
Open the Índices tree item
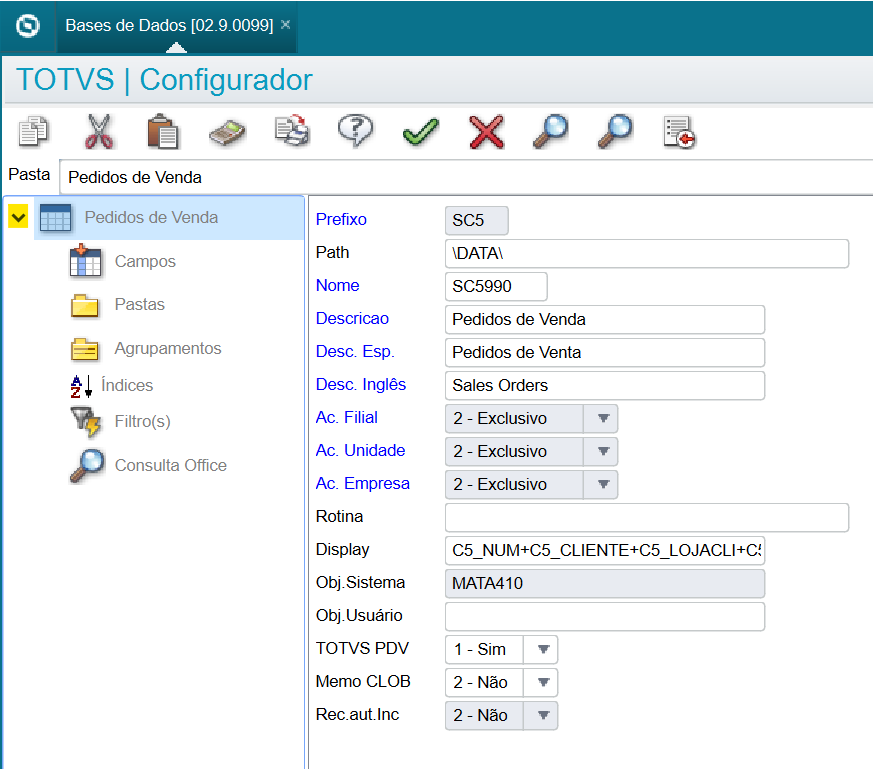[x=127, y=385]
